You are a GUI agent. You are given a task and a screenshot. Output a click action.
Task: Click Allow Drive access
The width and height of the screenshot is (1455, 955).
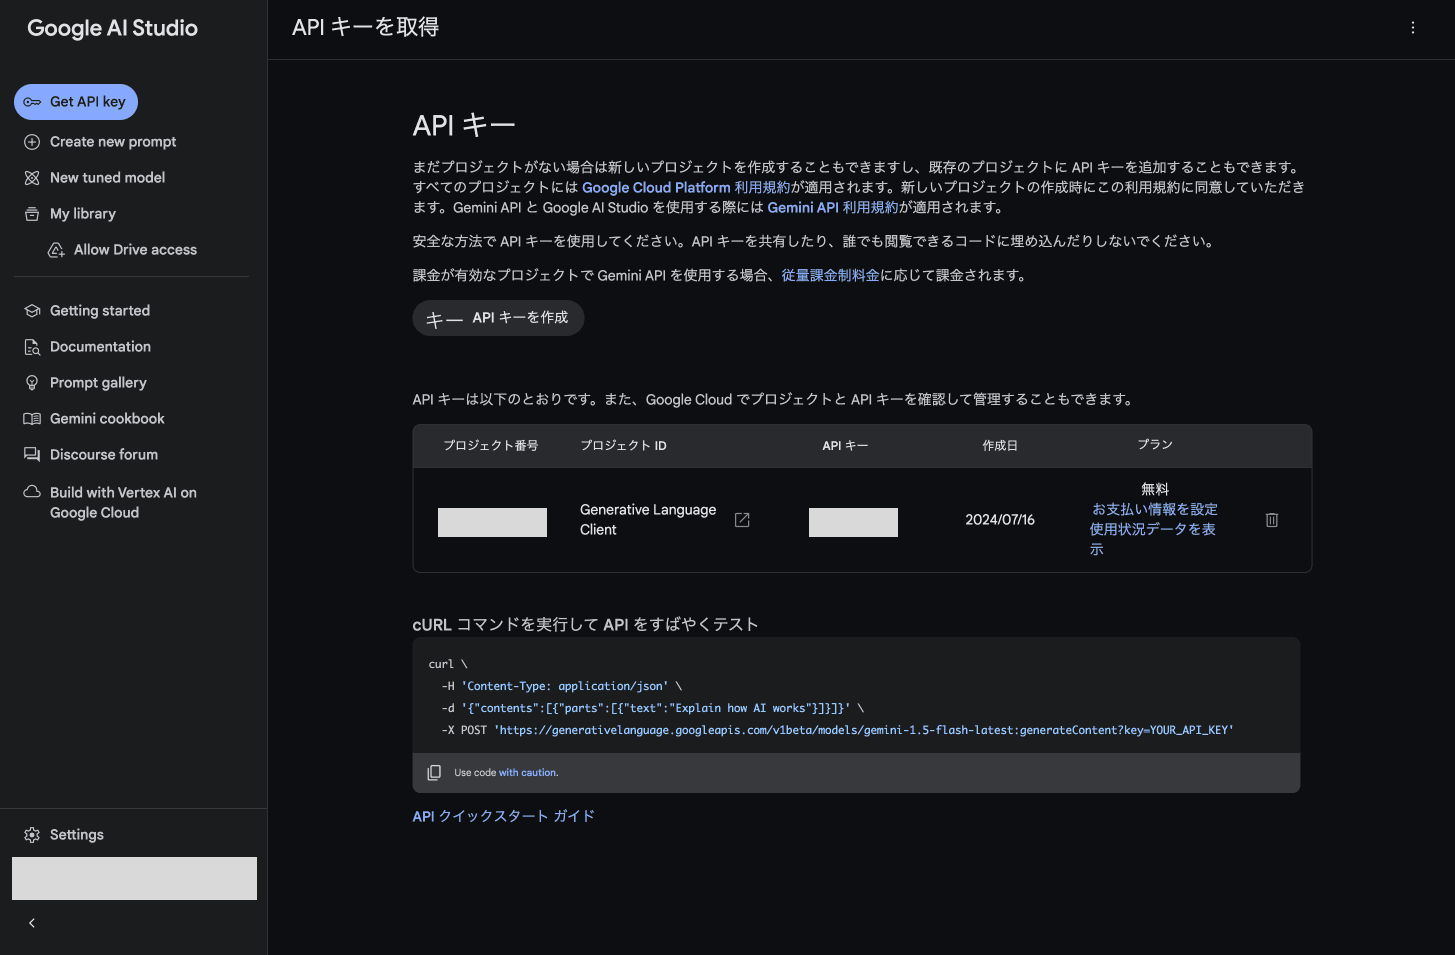135,250
